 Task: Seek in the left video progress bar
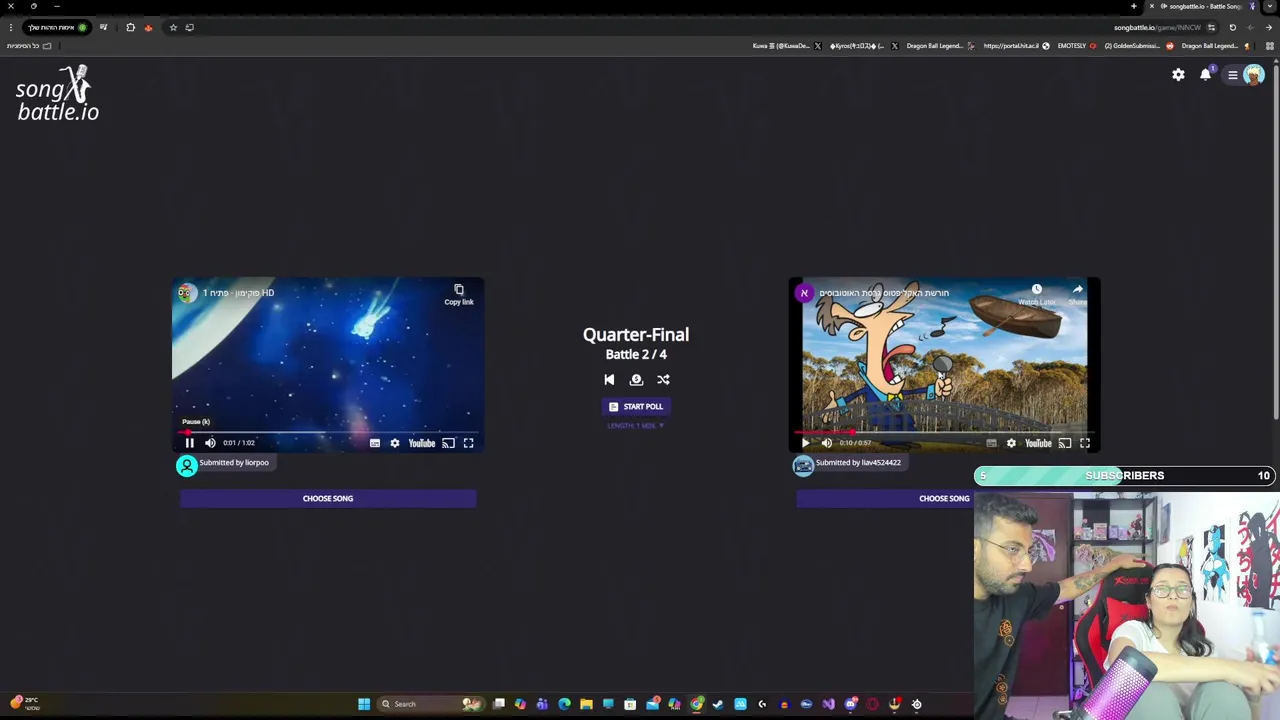click(x=328, y=433)
